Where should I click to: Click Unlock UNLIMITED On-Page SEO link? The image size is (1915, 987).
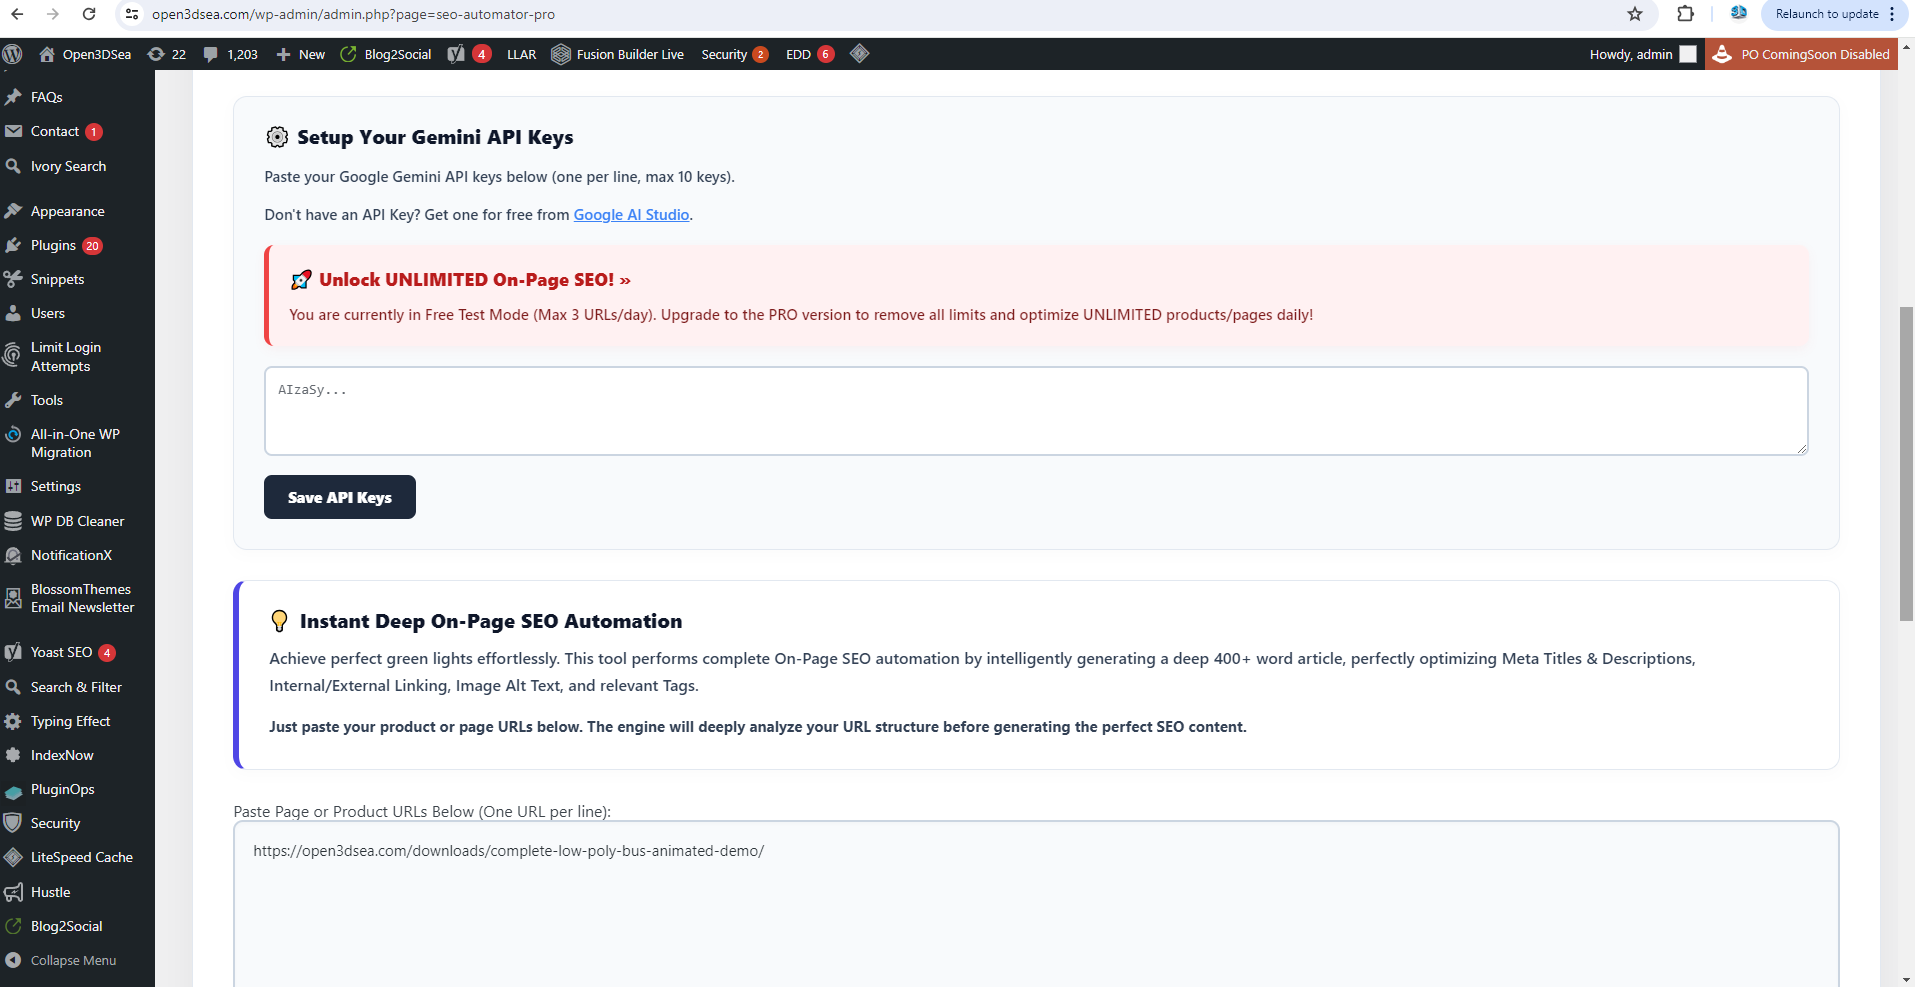coord(474,280)
